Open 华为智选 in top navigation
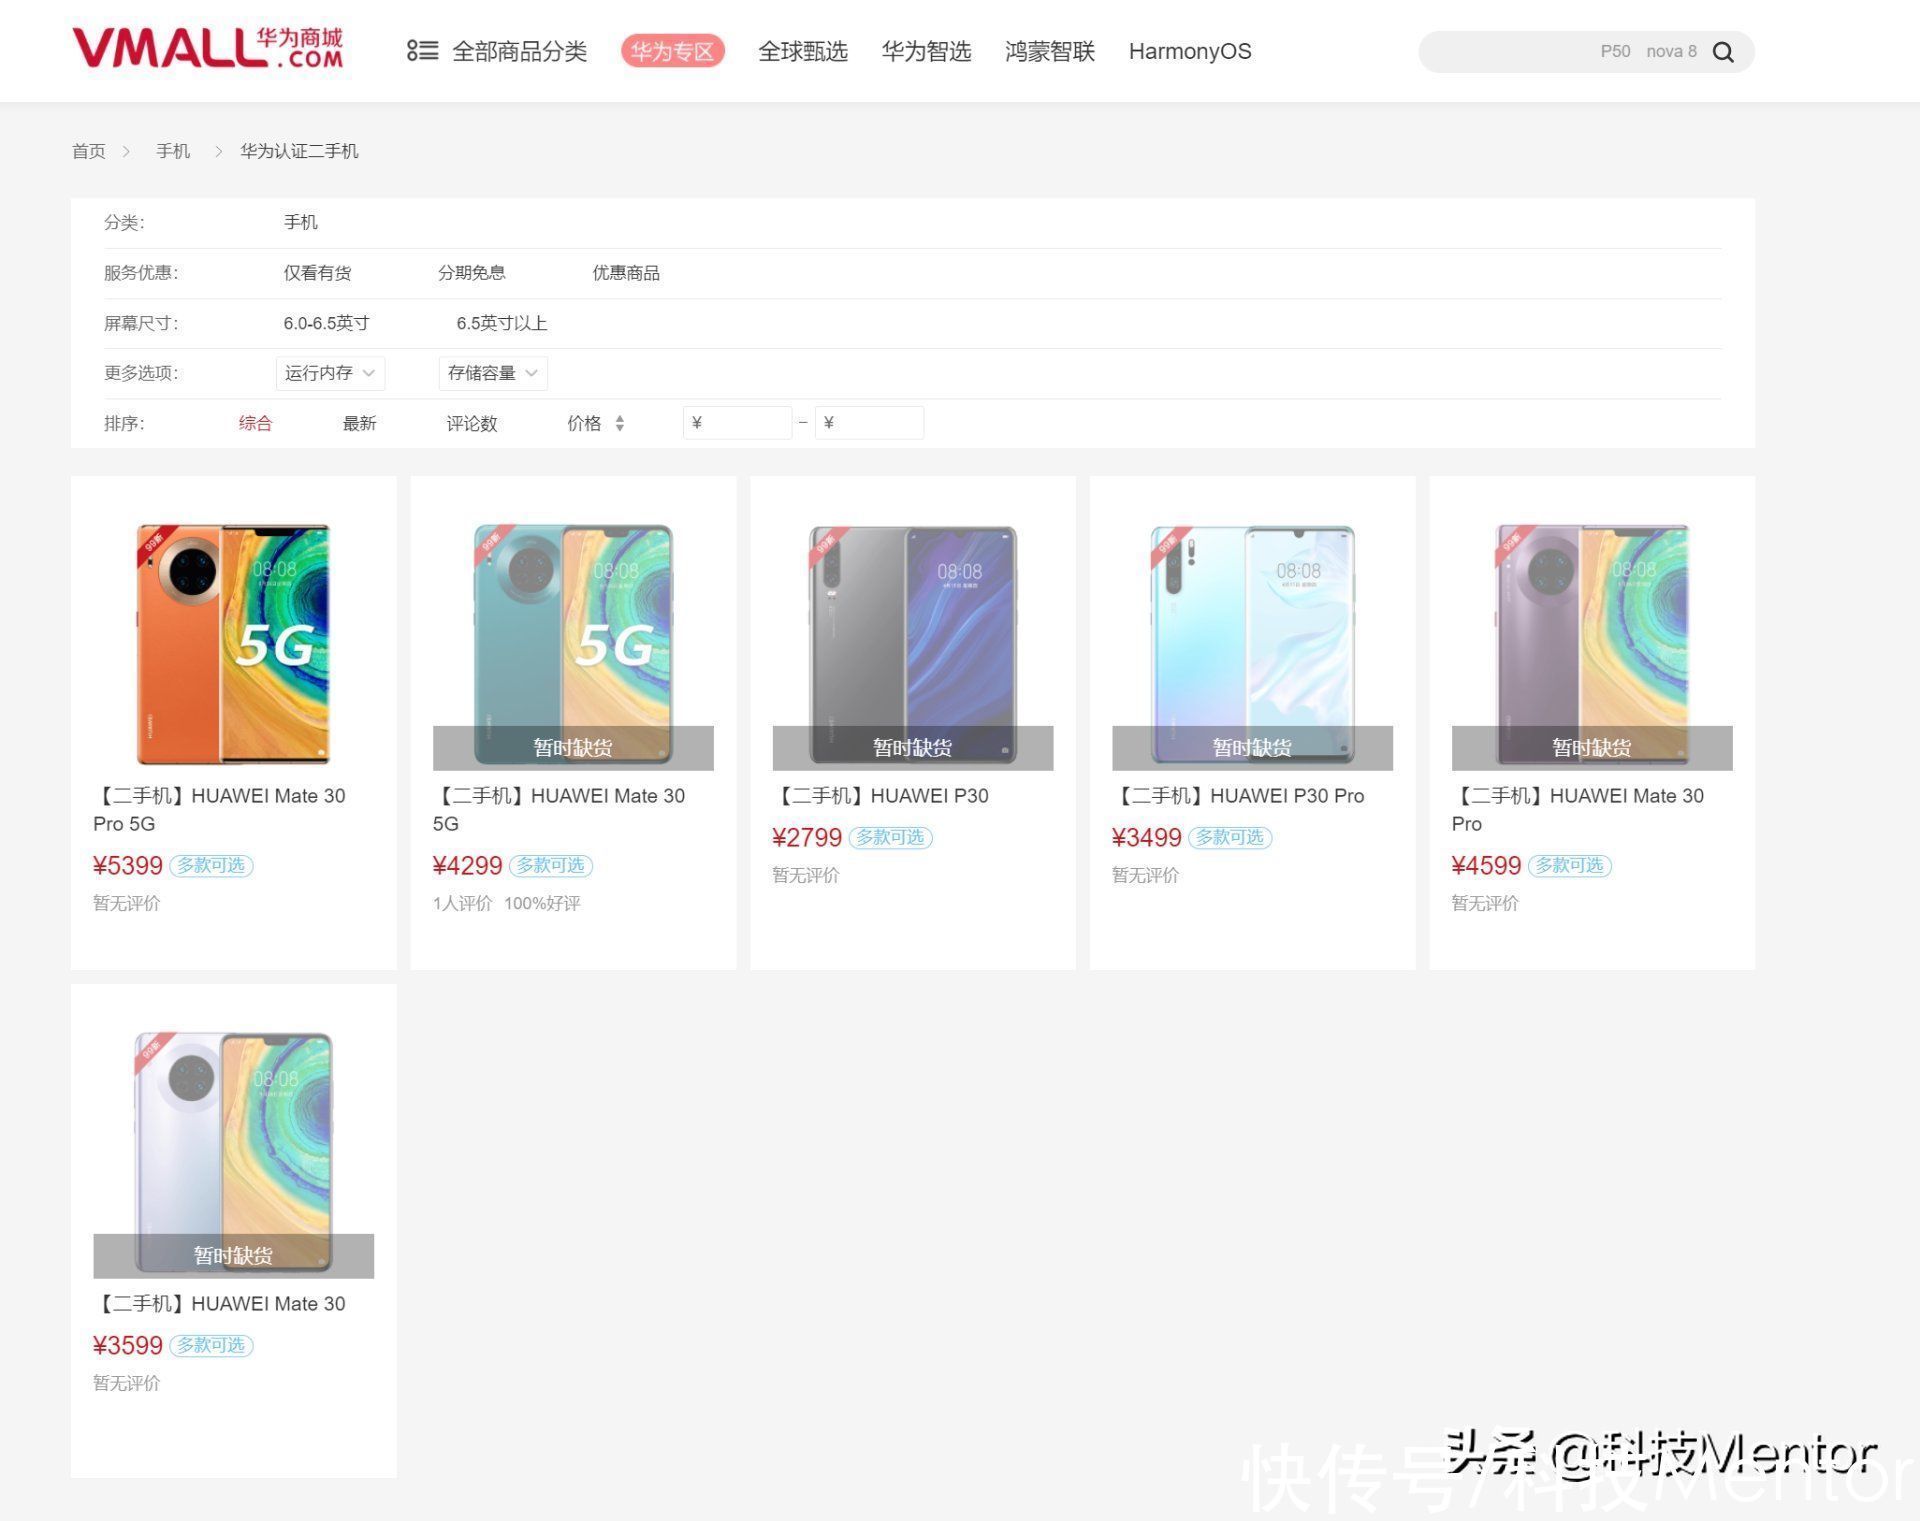Viewport: 1920px width, 1521px height. (x=926, y=51)
